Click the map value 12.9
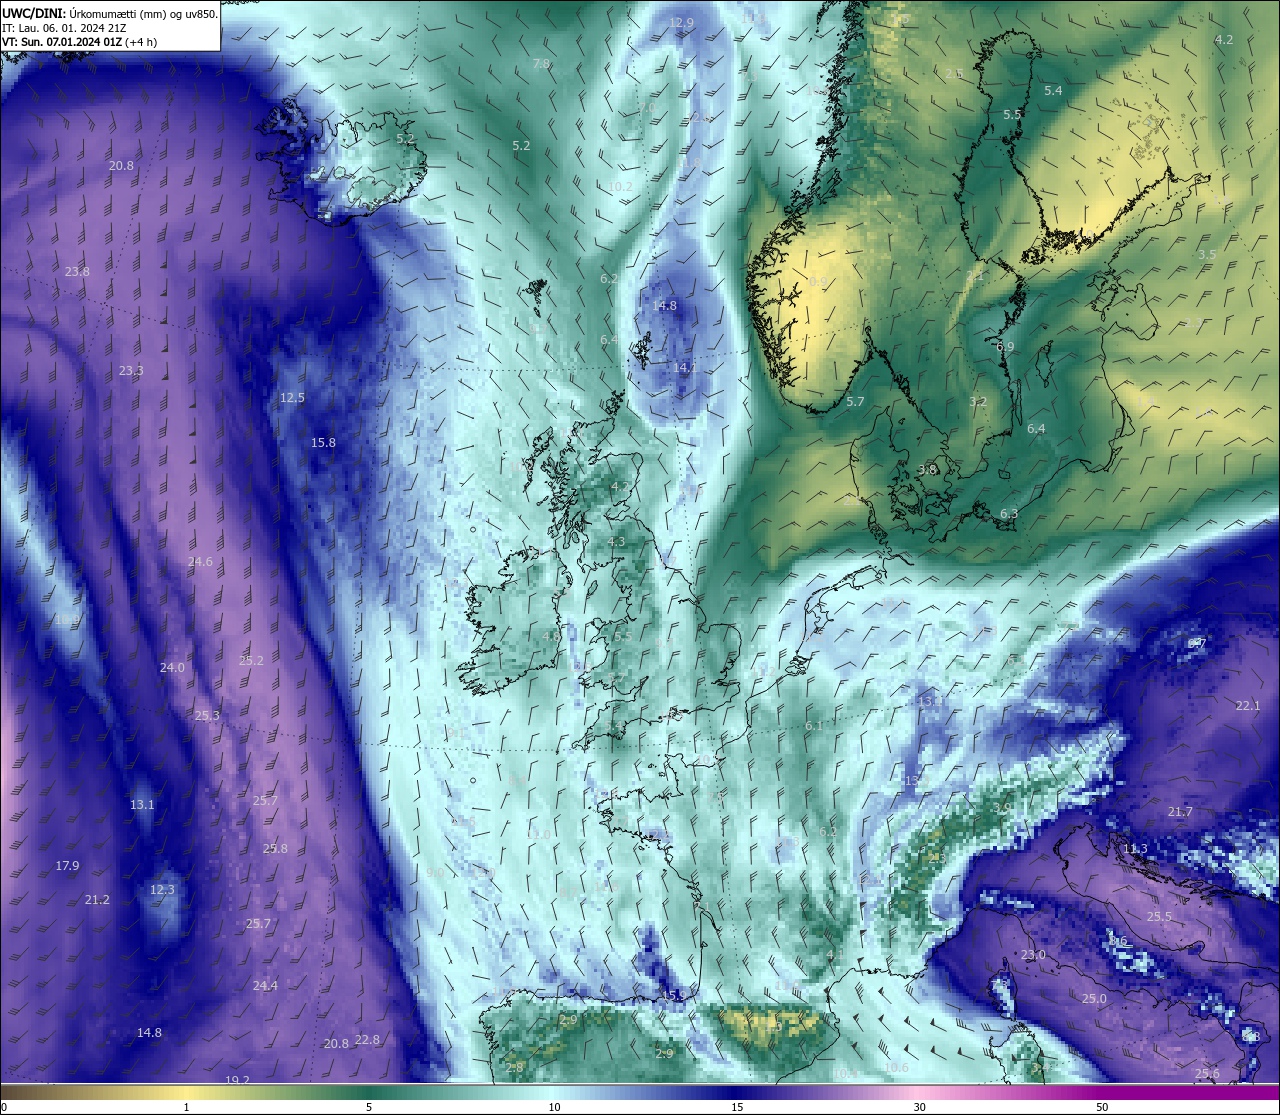 (x=681, y=23)
